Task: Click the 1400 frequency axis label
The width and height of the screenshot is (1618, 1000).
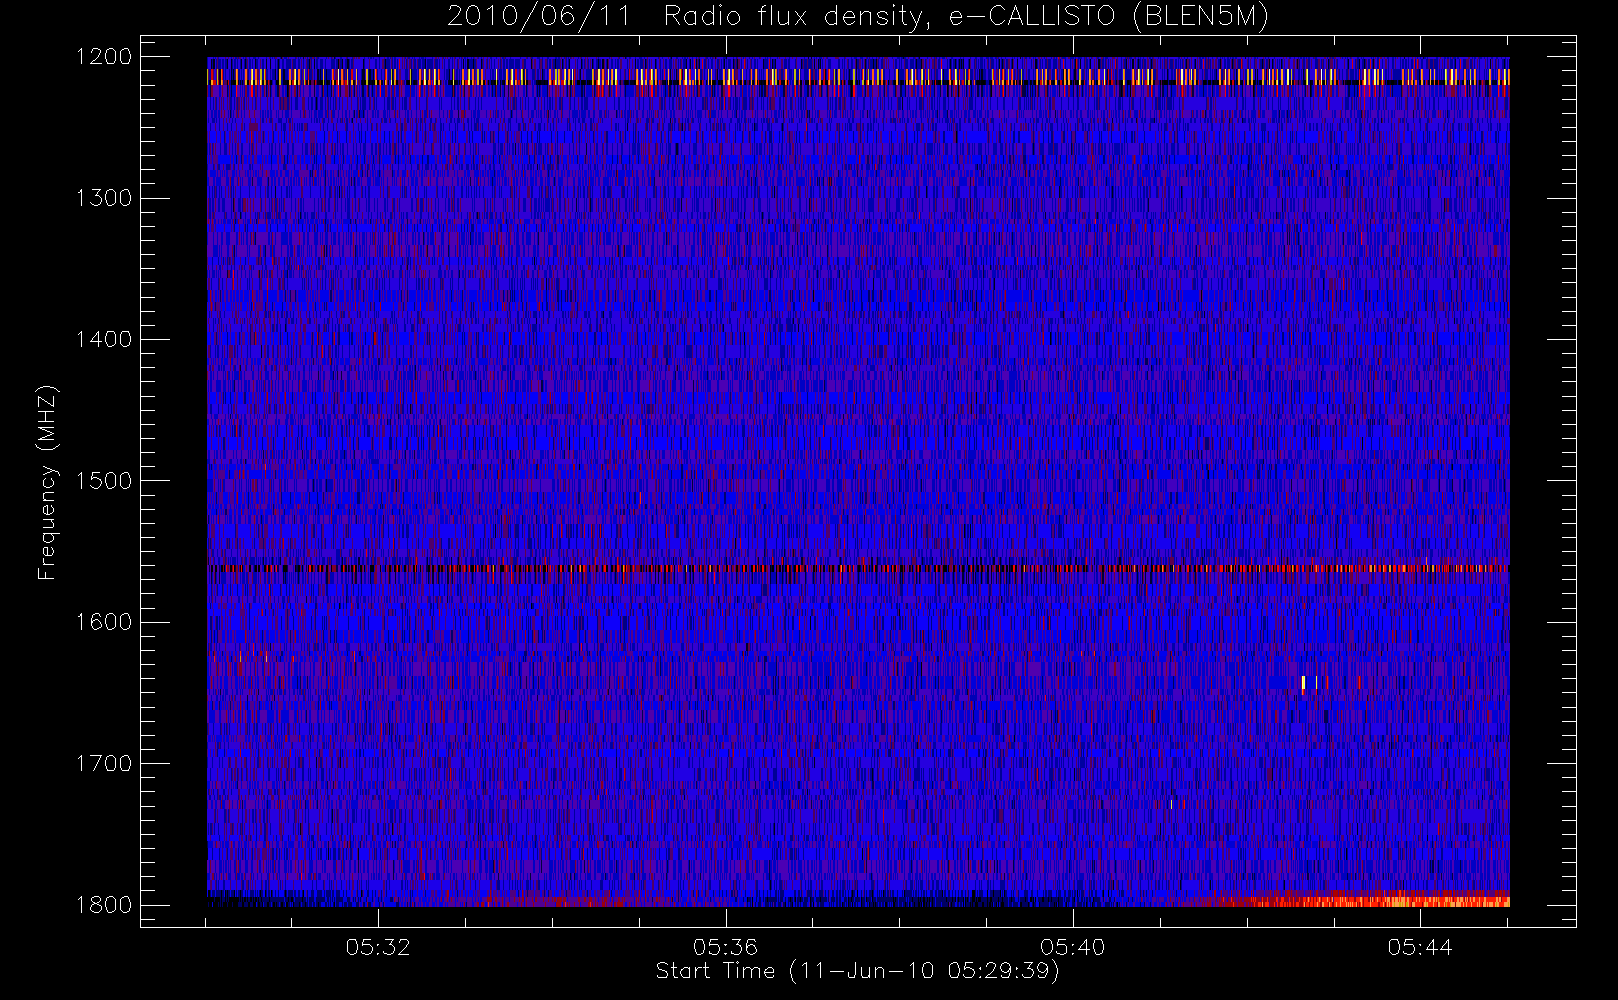Action: click(x=104, y=339)
